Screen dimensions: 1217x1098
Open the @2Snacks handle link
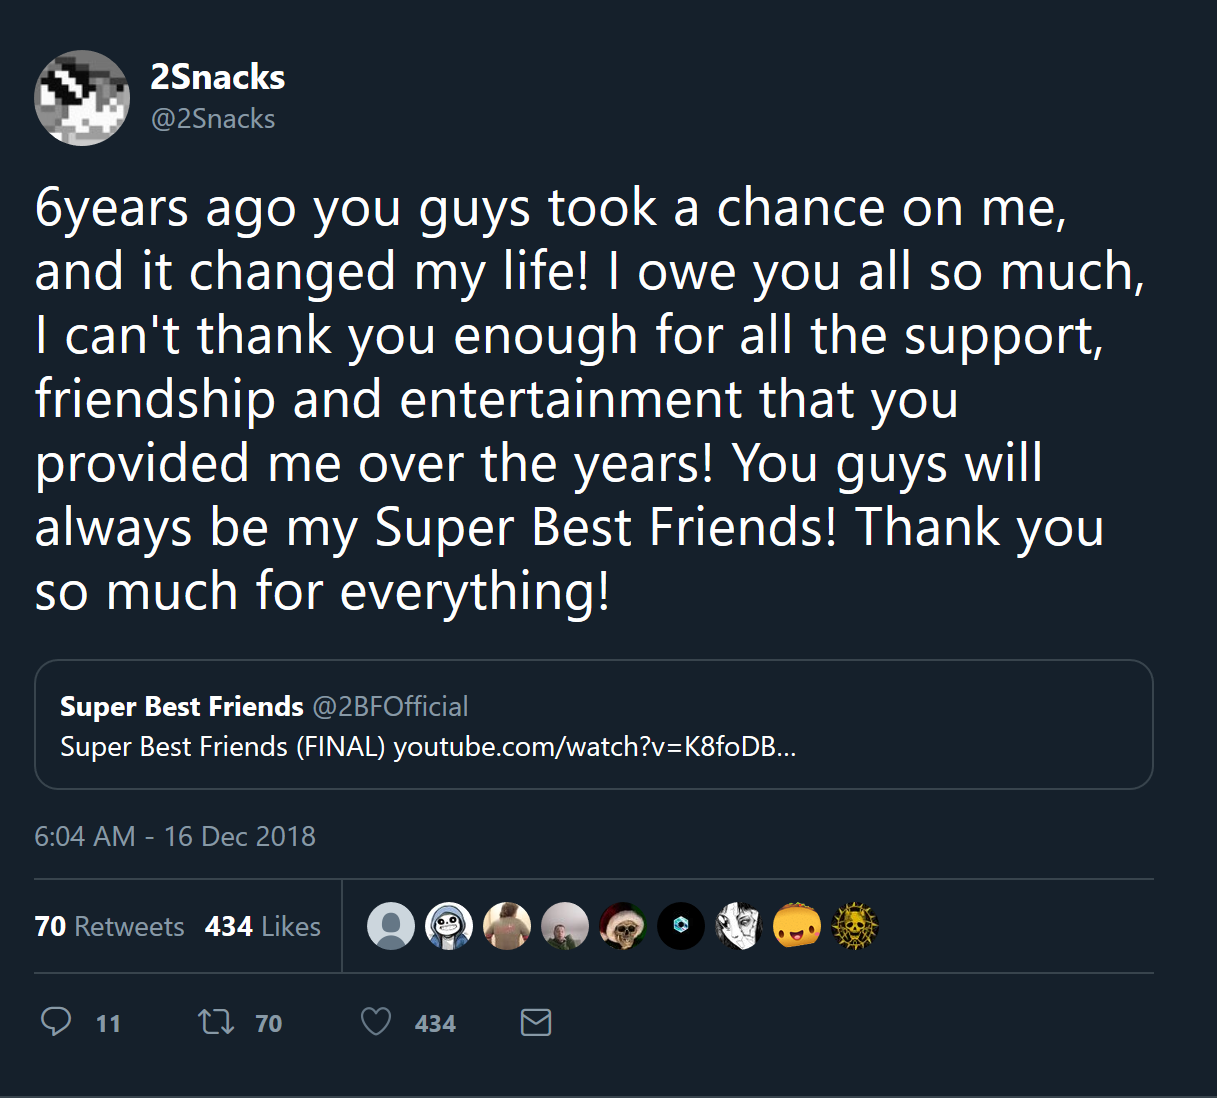[x=213, y=118]
